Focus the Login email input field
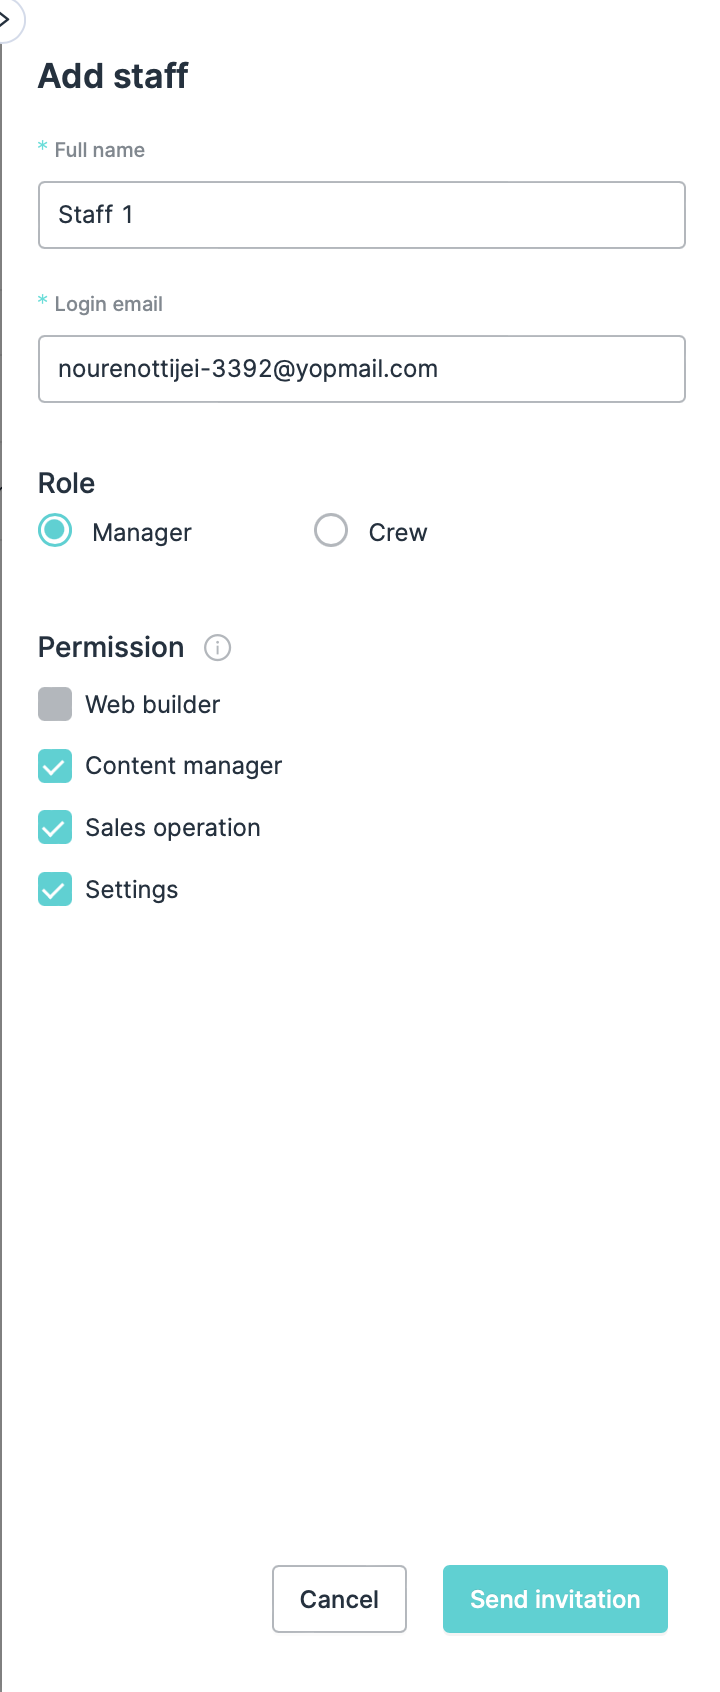Viewport: 720px width, 1692px height. [x=361, y=369]
